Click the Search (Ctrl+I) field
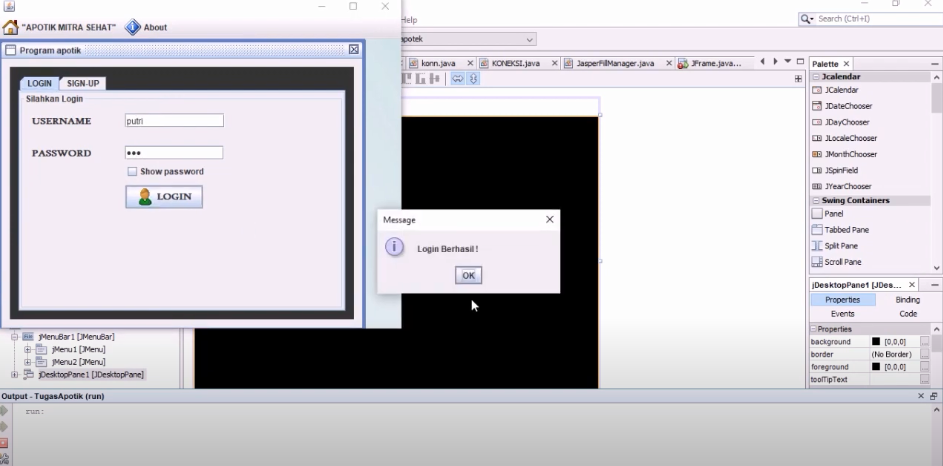This screenshot has height=466, width=943. click(878, 19)
